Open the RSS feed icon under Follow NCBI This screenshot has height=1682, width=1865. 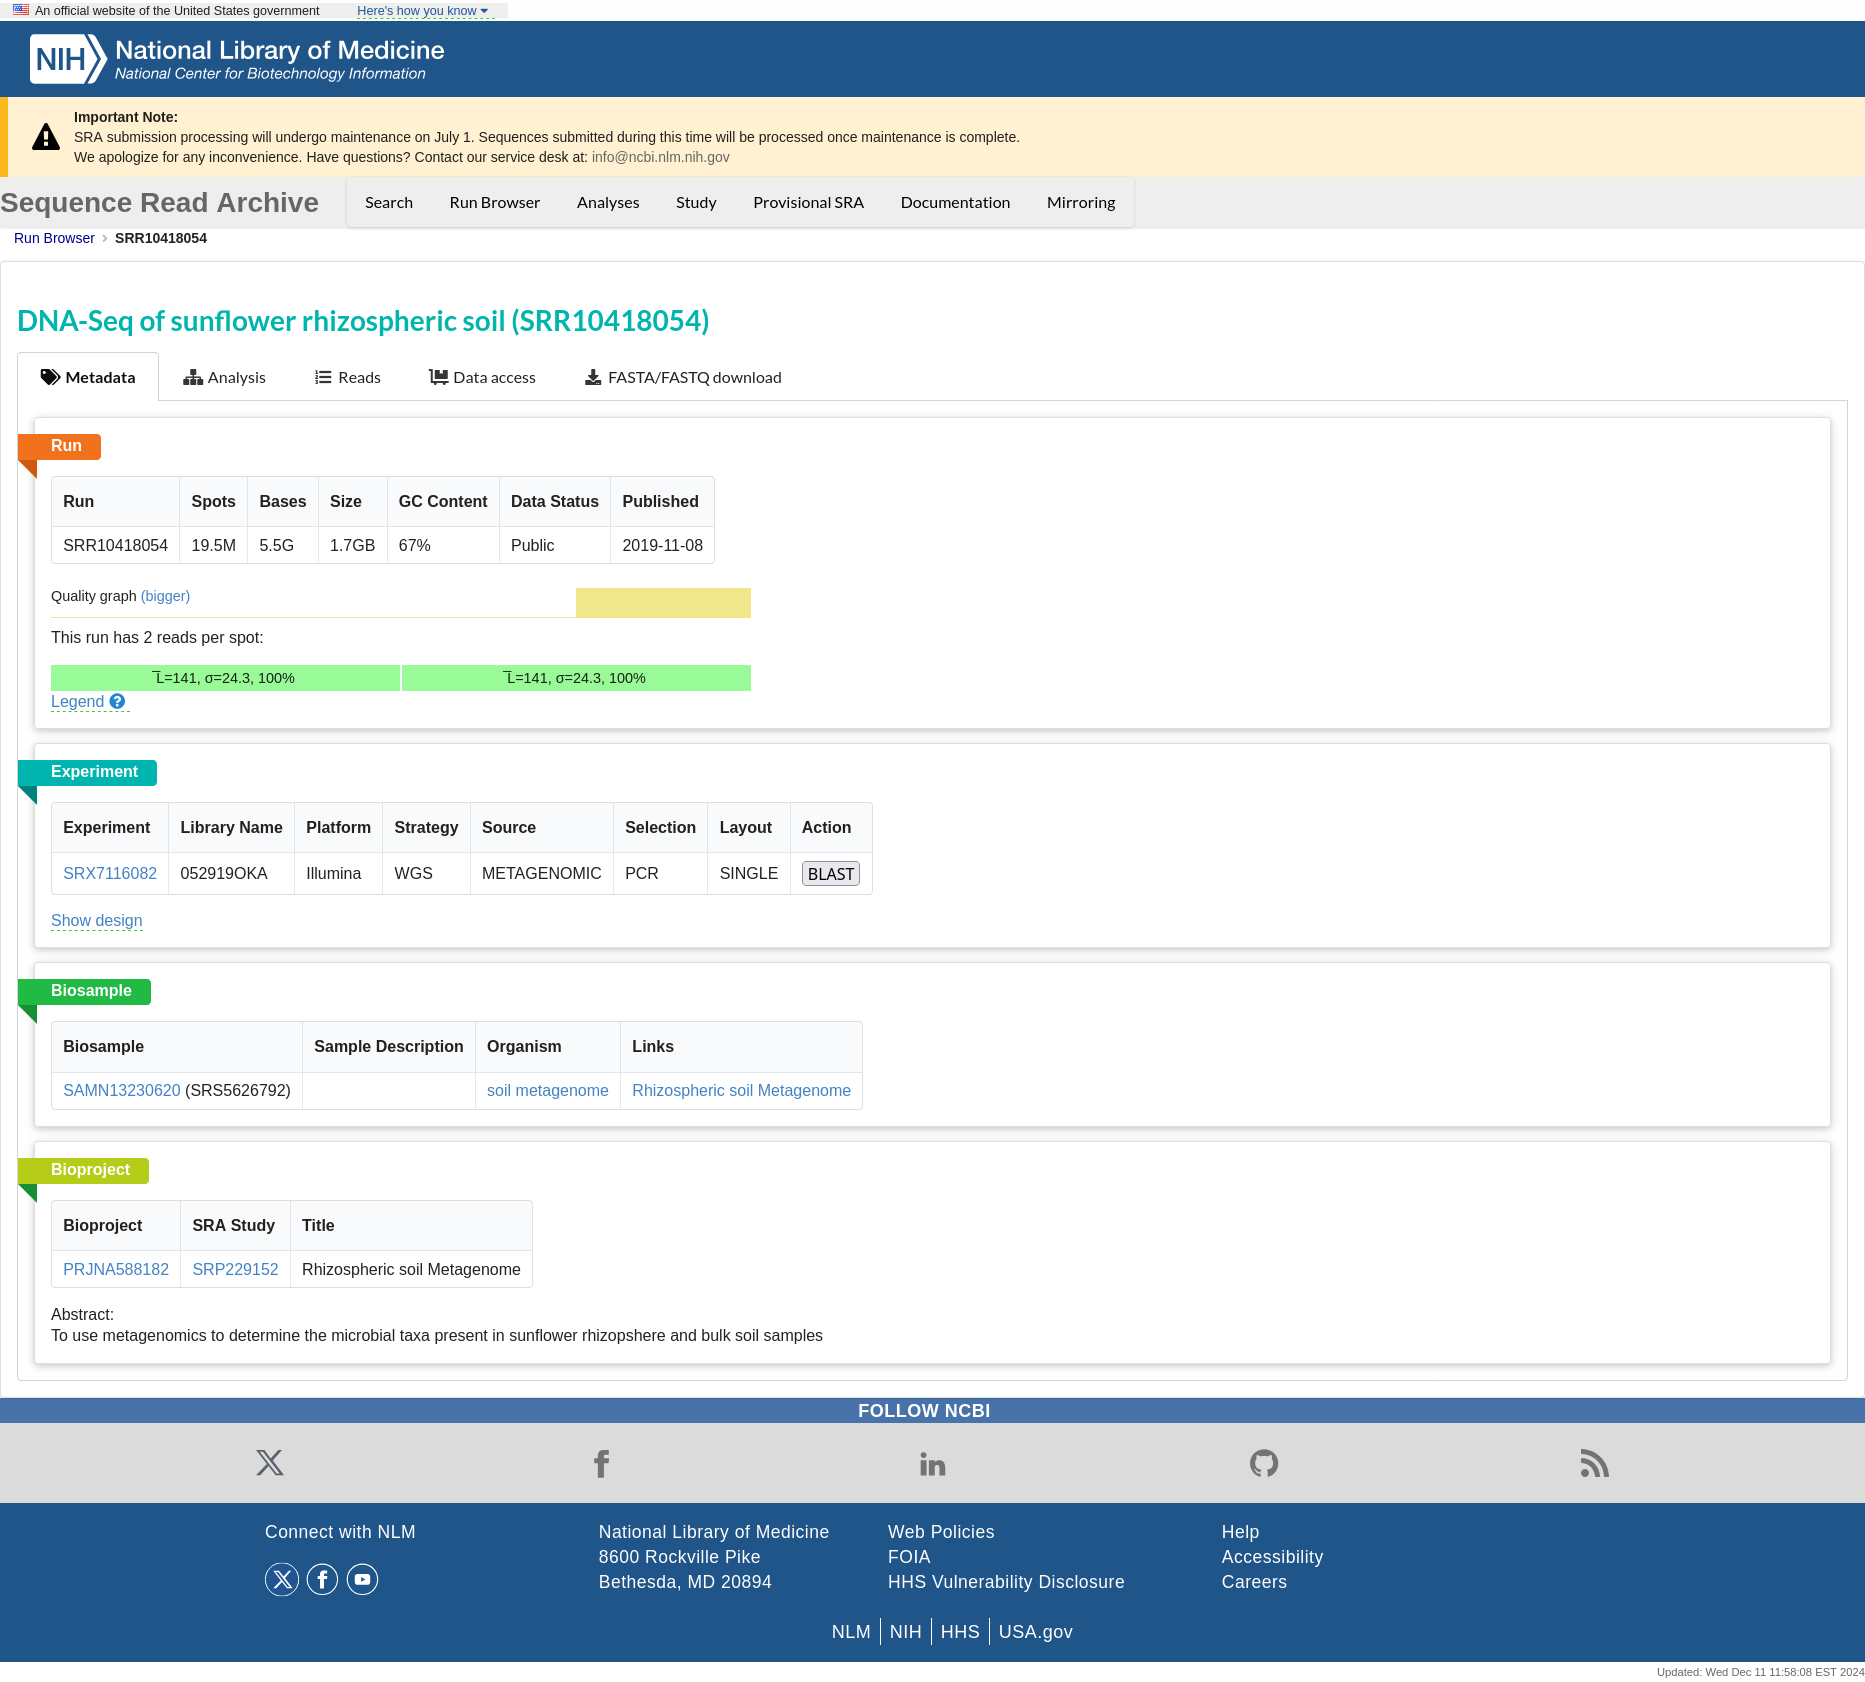(x=1595, y=1463)
